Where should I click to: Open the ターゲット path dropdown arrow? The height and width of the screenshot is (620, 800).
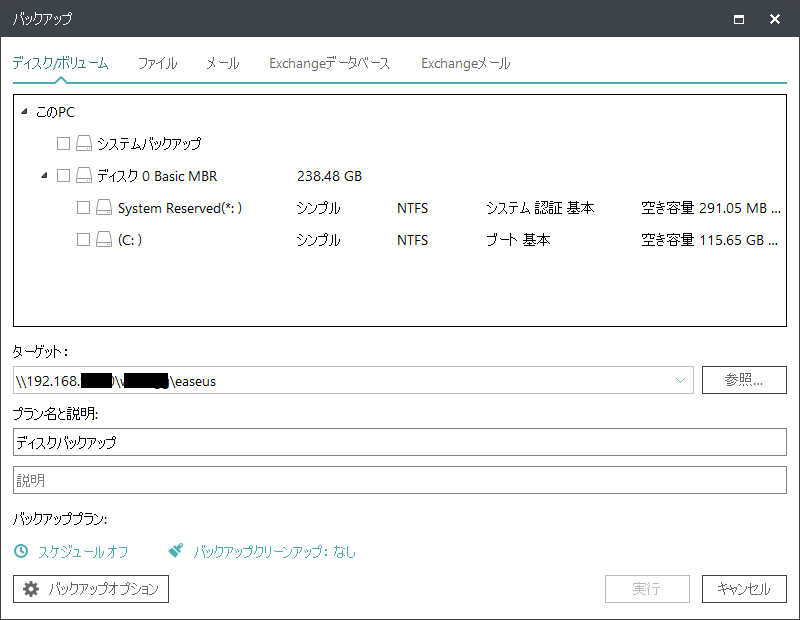click(680, 380)
